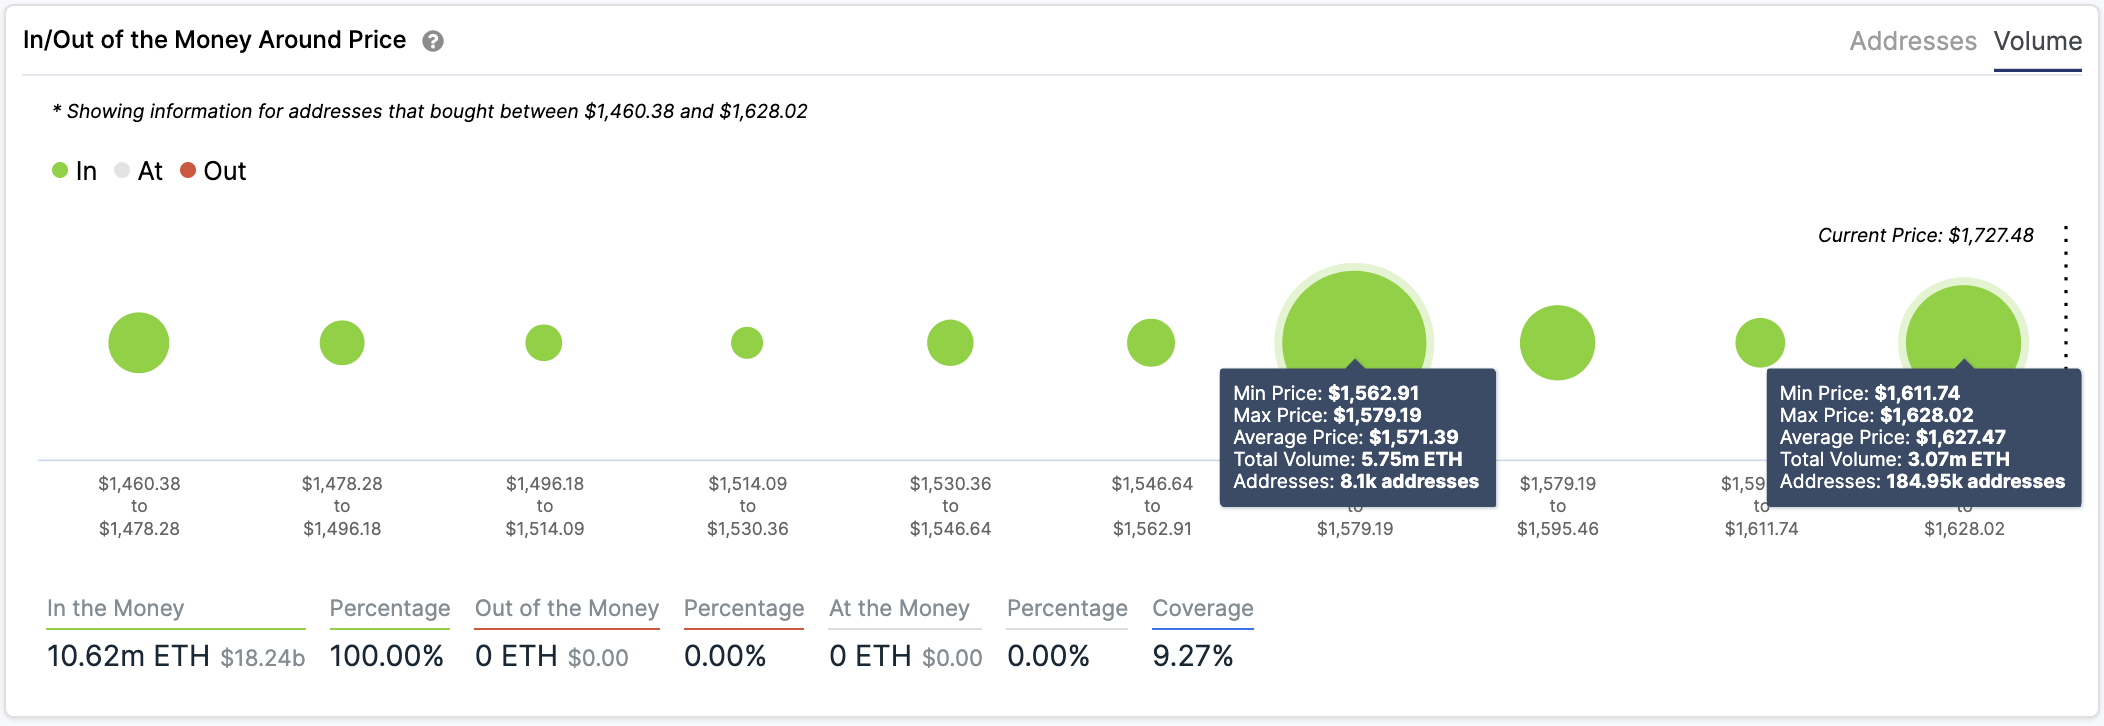The width and height of the screenshot is (2104, 726).
Task: Toggle the In legend filter
Action: click(x=75, y=171)
